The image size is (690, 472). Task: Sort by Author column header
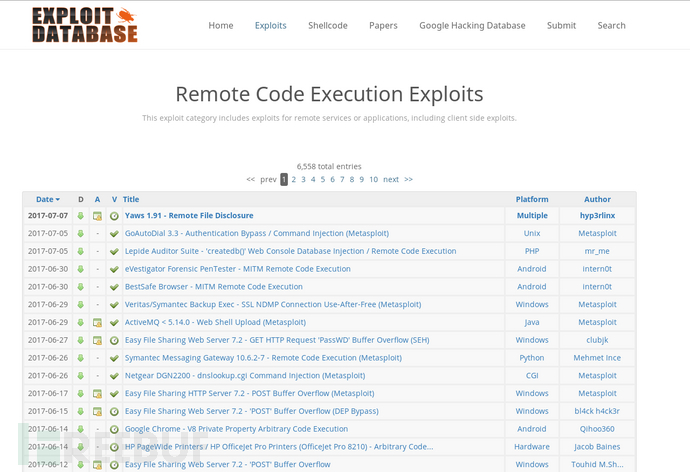tap(597, 199)
